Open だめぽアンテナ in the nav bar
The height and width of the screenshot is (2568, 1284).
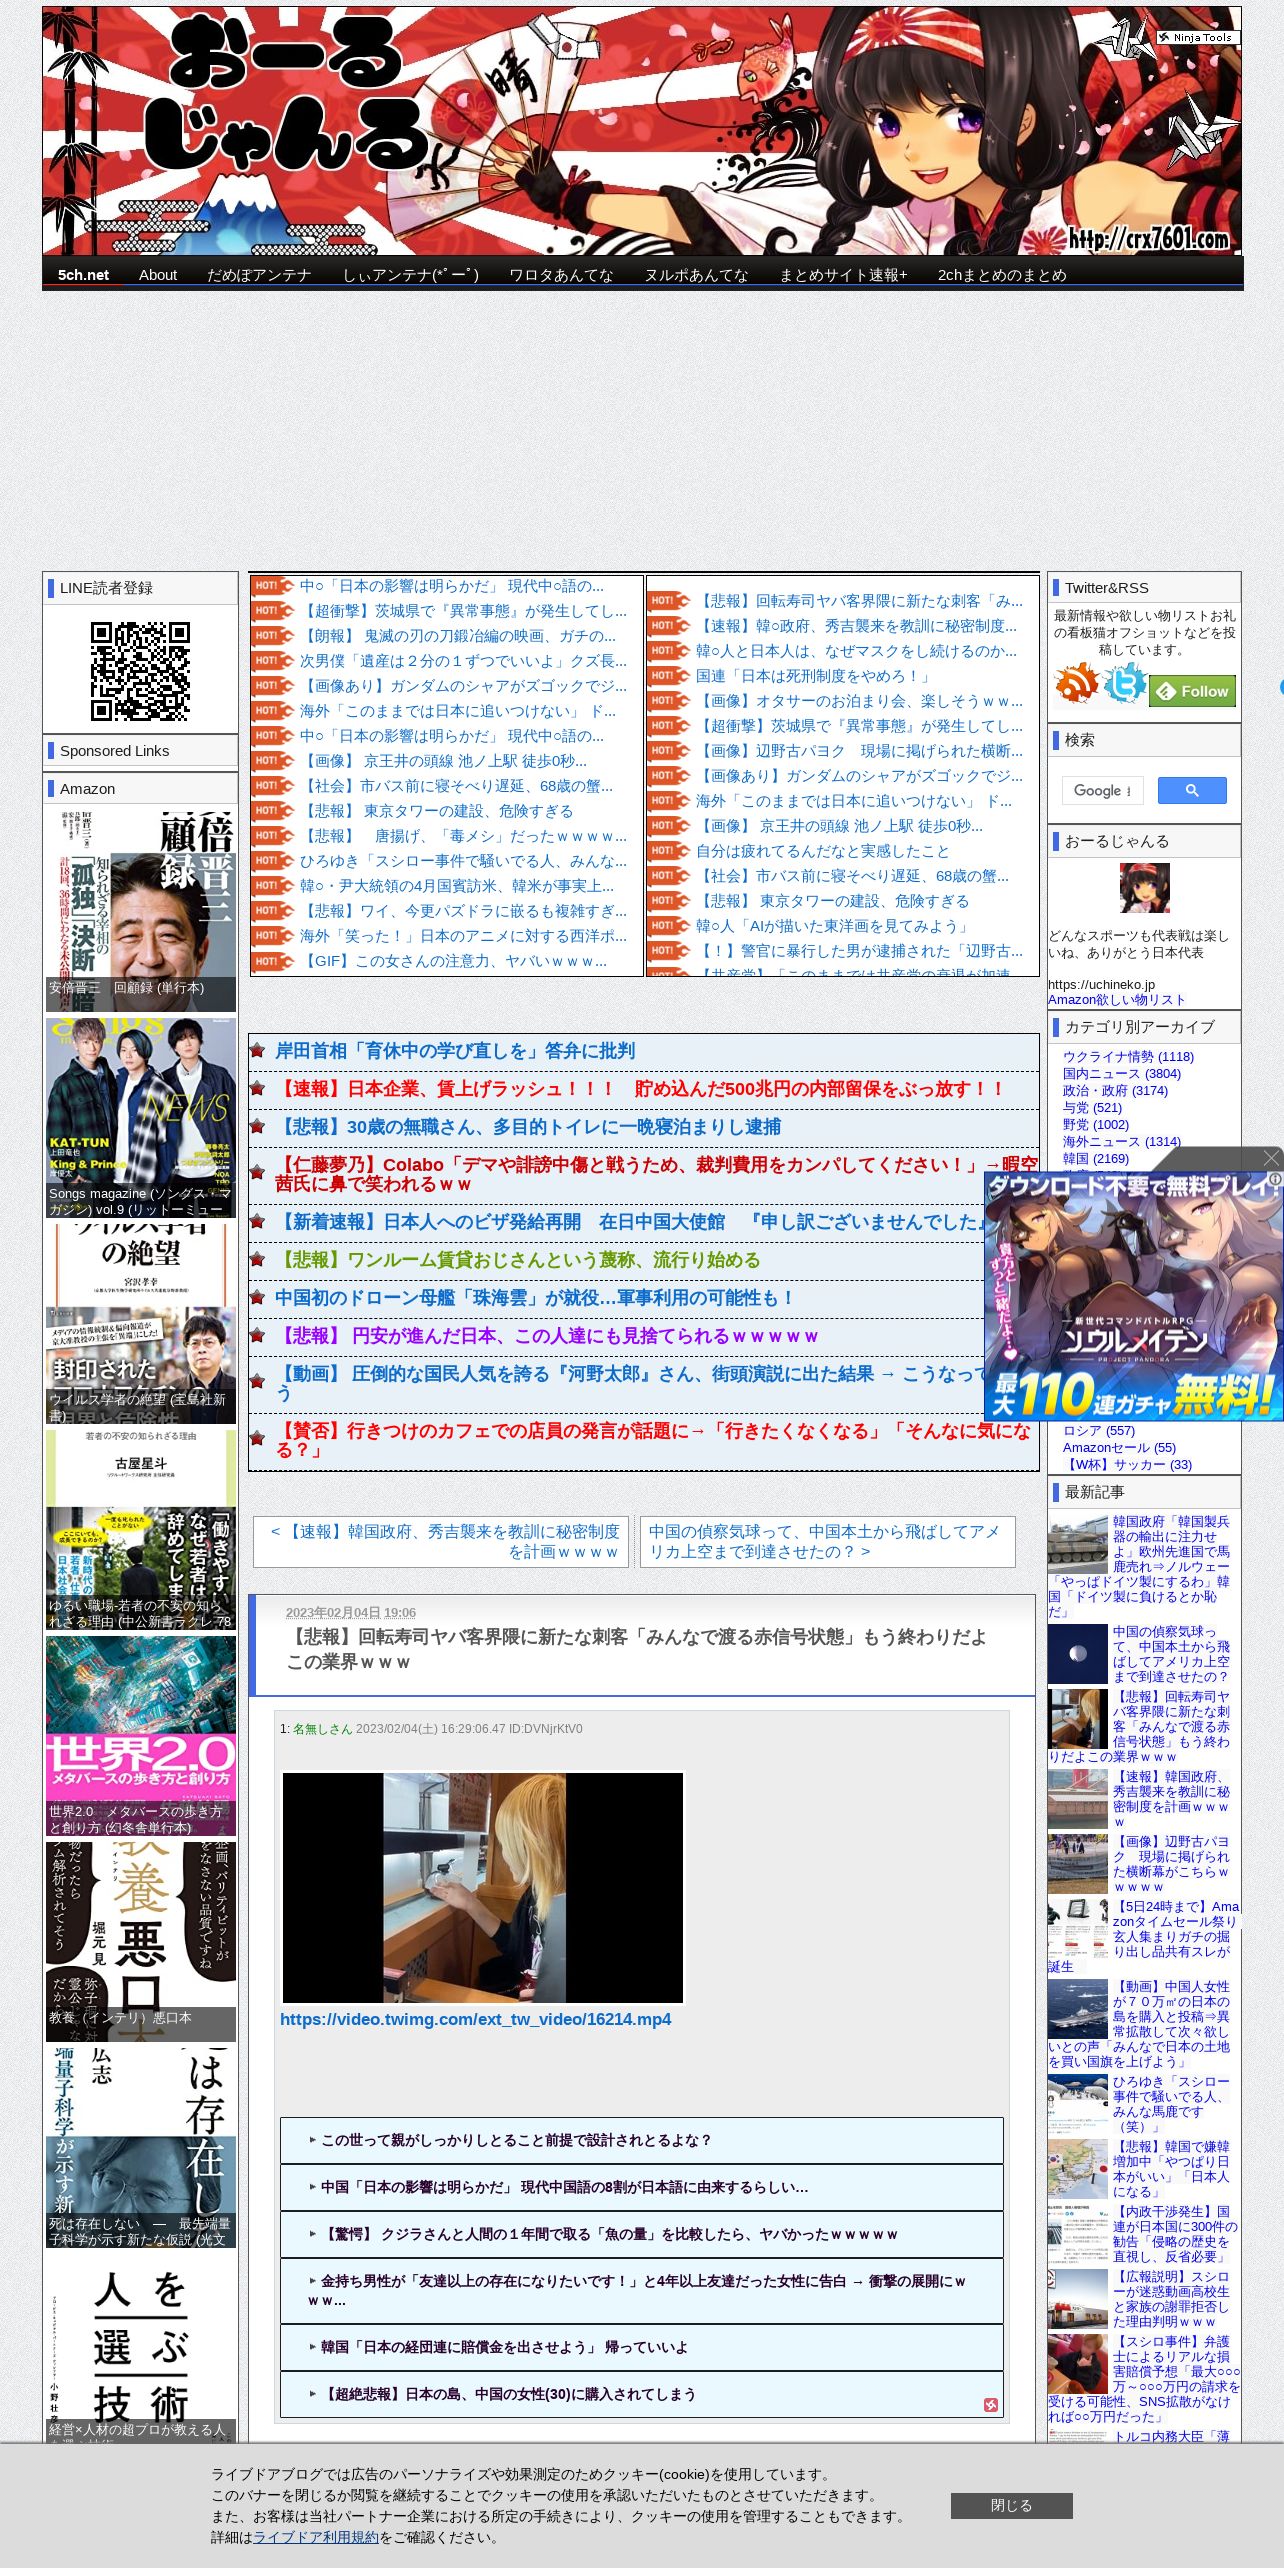pyautogui.click(x=259, y=275)
